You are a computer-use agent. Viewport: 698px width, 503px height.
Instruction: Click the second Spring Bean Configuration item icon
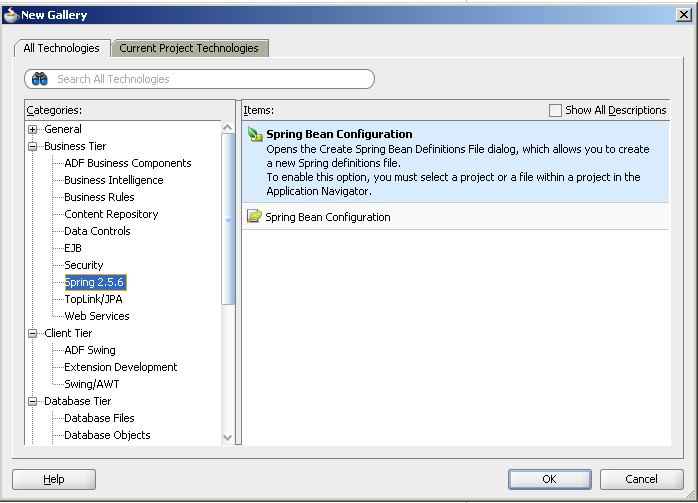coord(254,217)
